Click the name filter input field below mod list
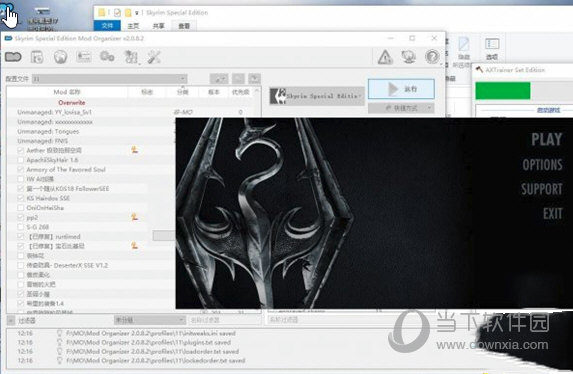The image size is (573, 374). pyautogui.click(x=225, y=320)
